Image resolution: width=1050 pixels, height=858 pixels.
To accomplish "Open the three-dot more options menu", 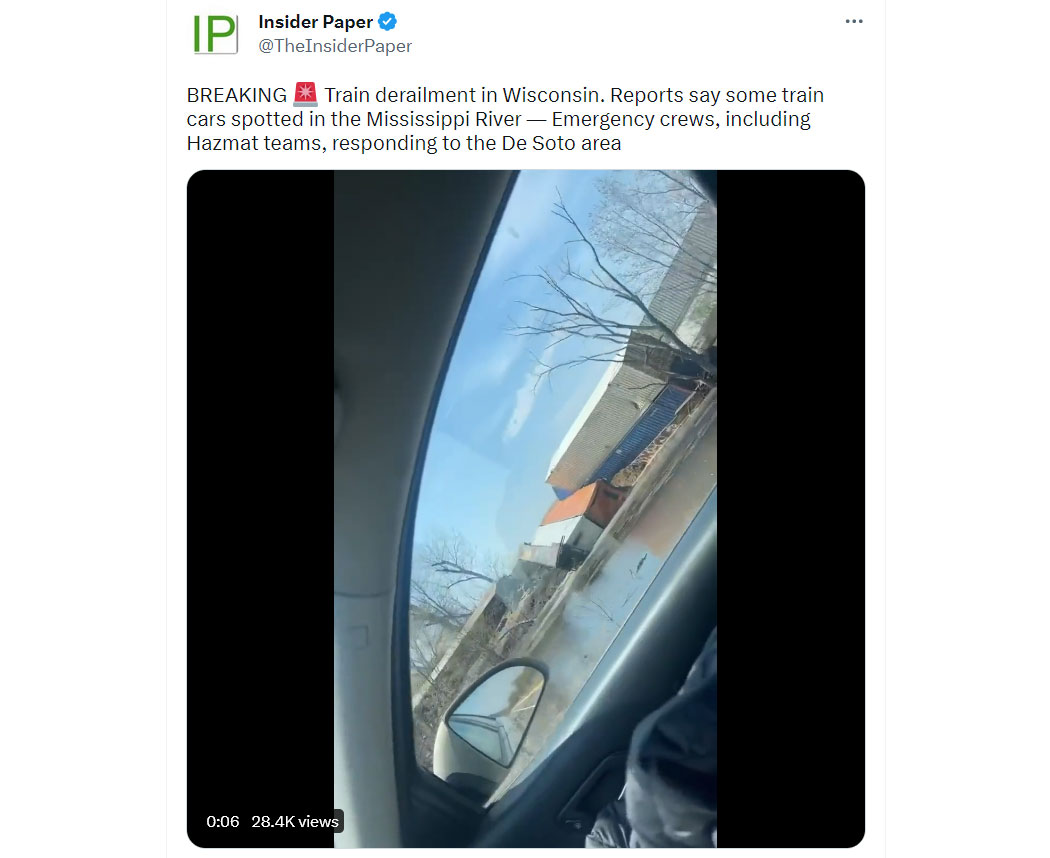I will click(854, 21).
